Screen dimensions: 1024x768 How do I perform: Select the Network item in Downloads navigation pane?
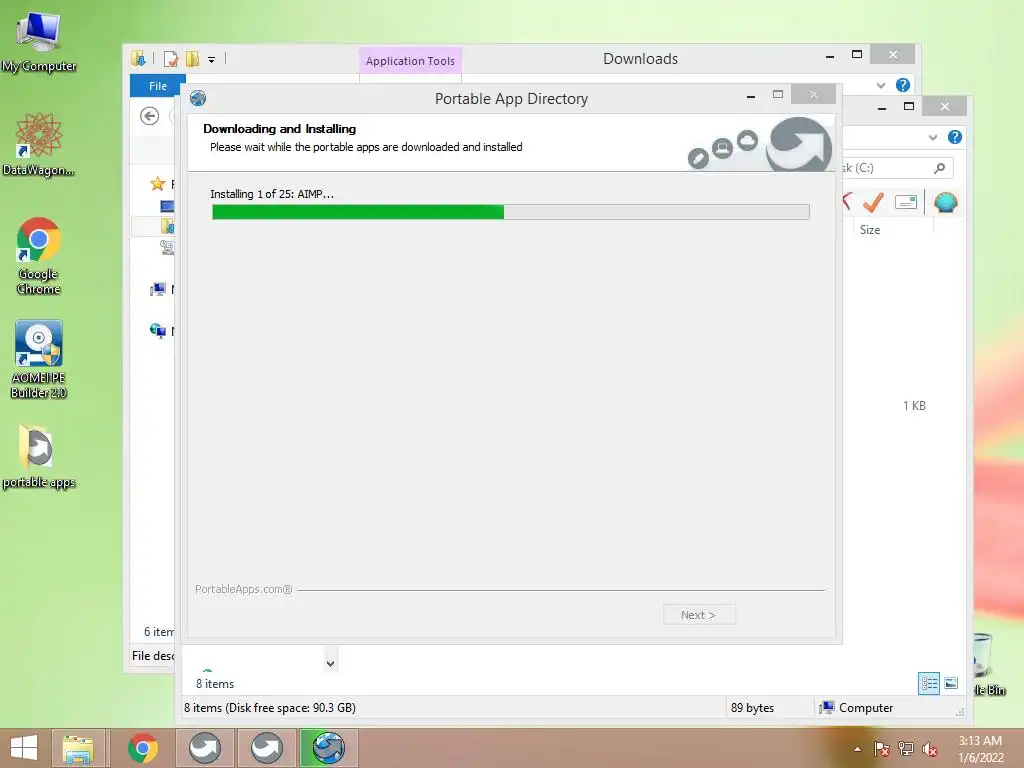(x=157, y=331)
